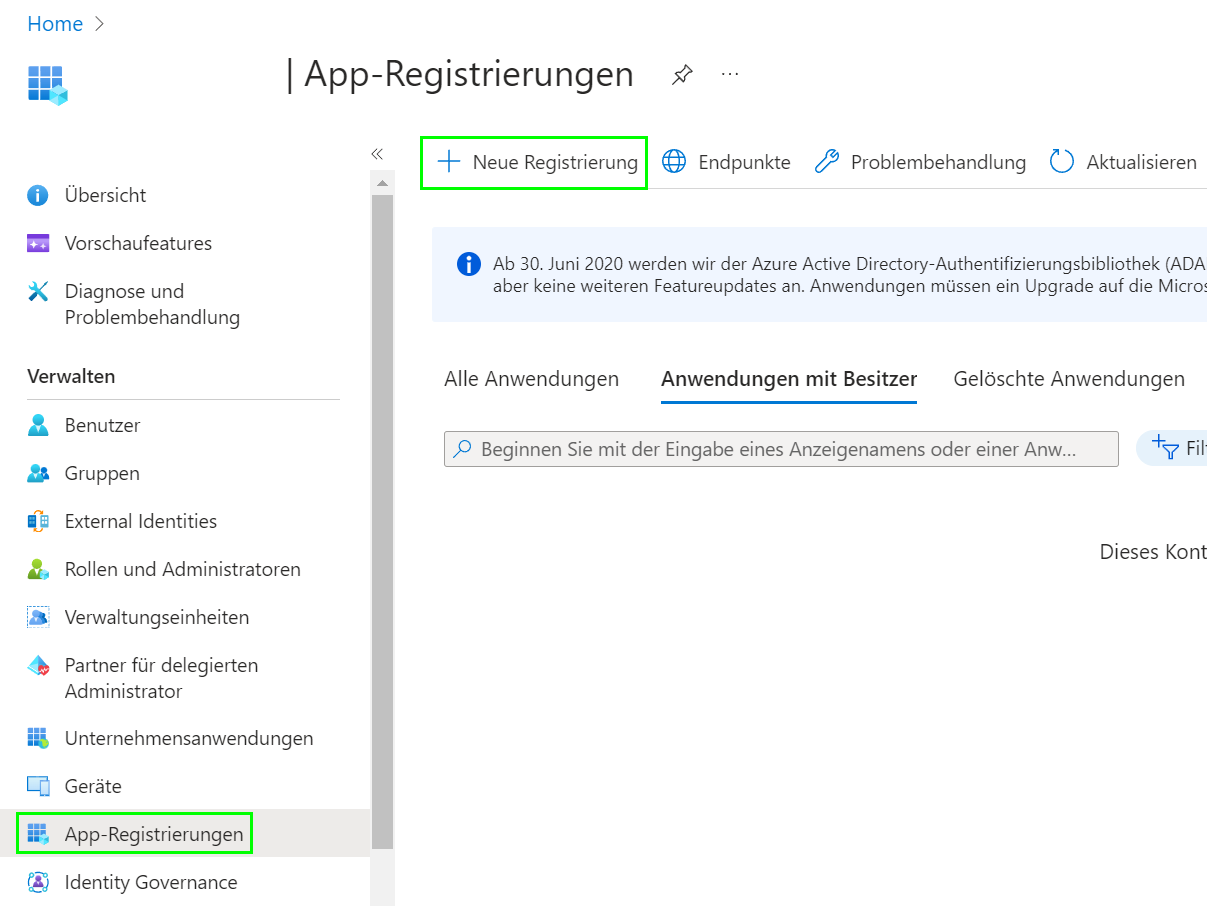Viewport: 1207px width, 906px height.
Task: Open Gelöschte Anwendungen tab
Action: (1069, 379)
